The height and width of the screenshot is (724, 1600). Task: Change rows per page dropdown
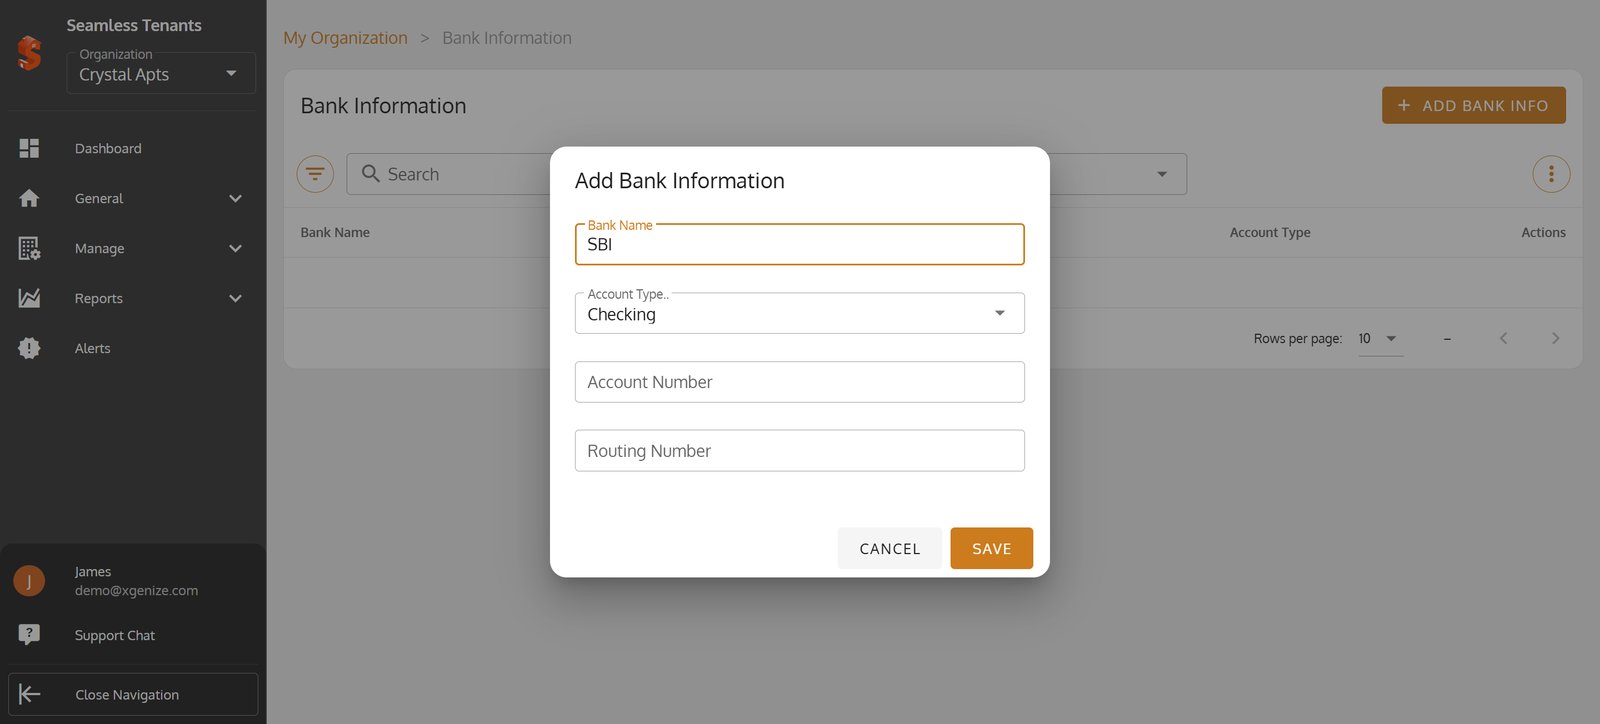tap(1380, 339)
